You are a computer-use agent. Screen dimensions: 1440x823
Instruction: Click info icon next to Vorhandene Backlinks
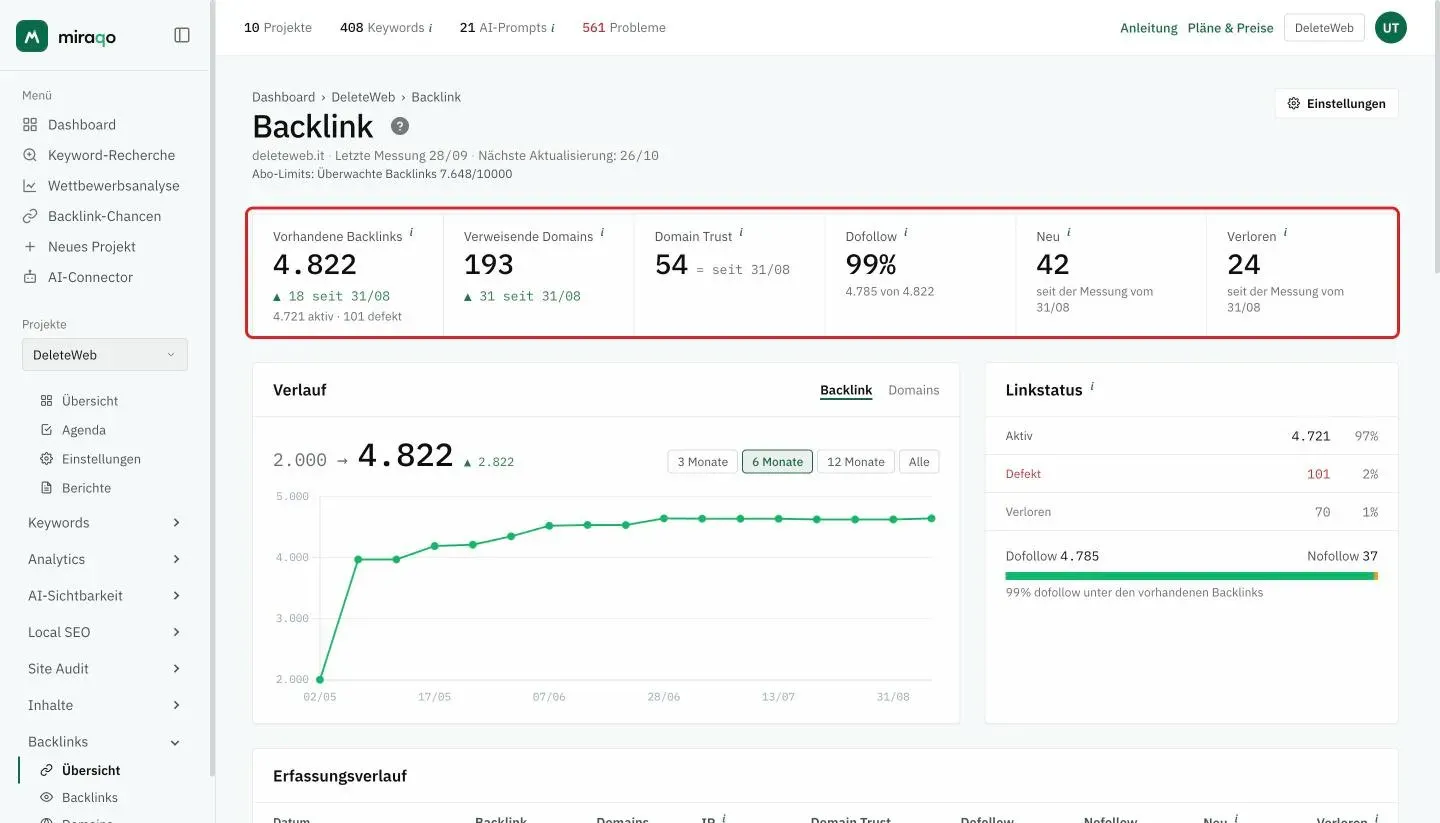(x=411, y=233)
